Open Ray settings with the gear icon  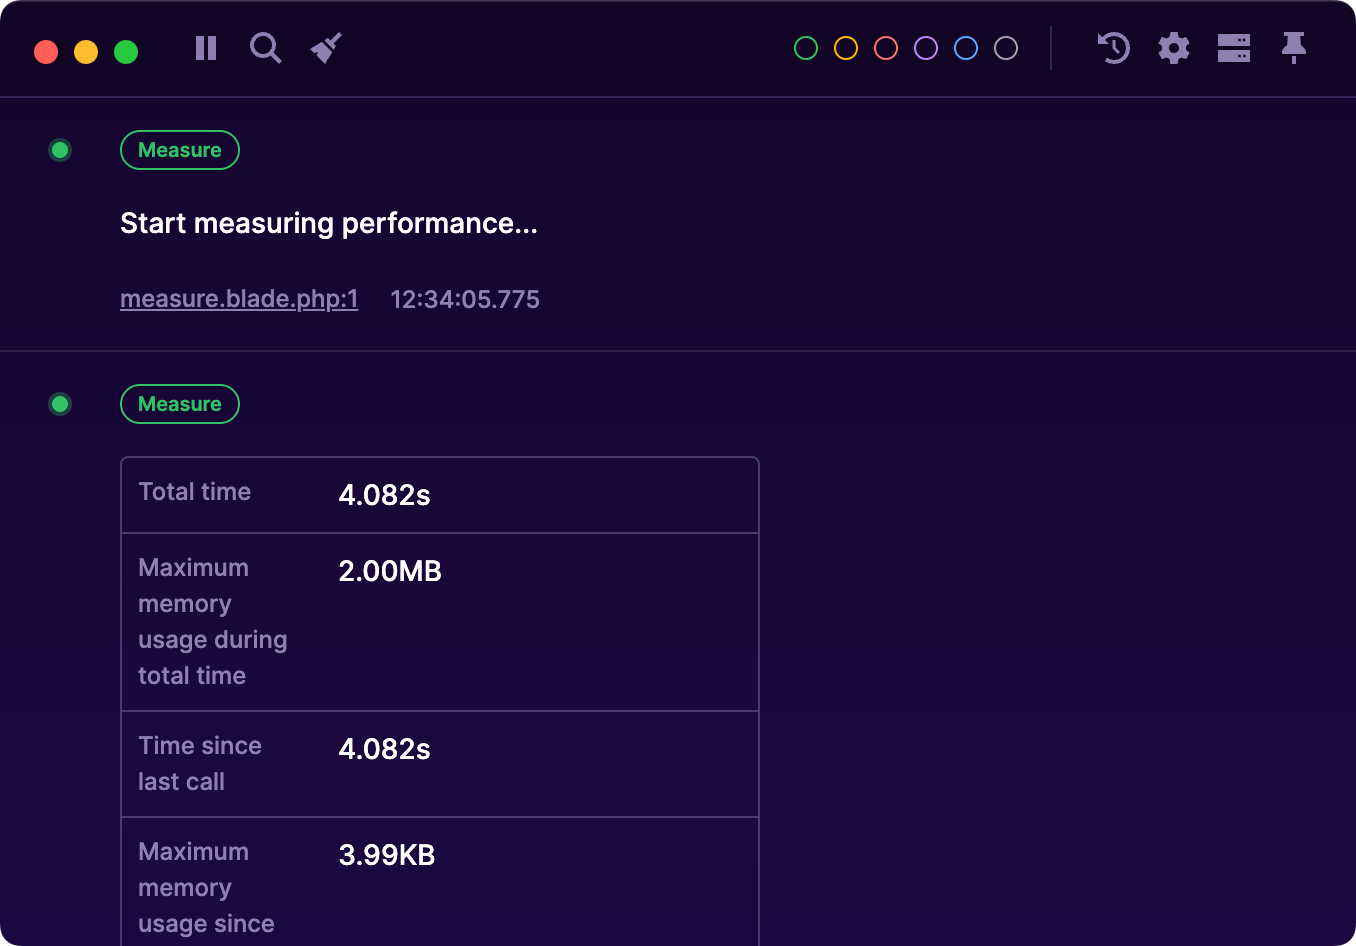pos(1173,48)
